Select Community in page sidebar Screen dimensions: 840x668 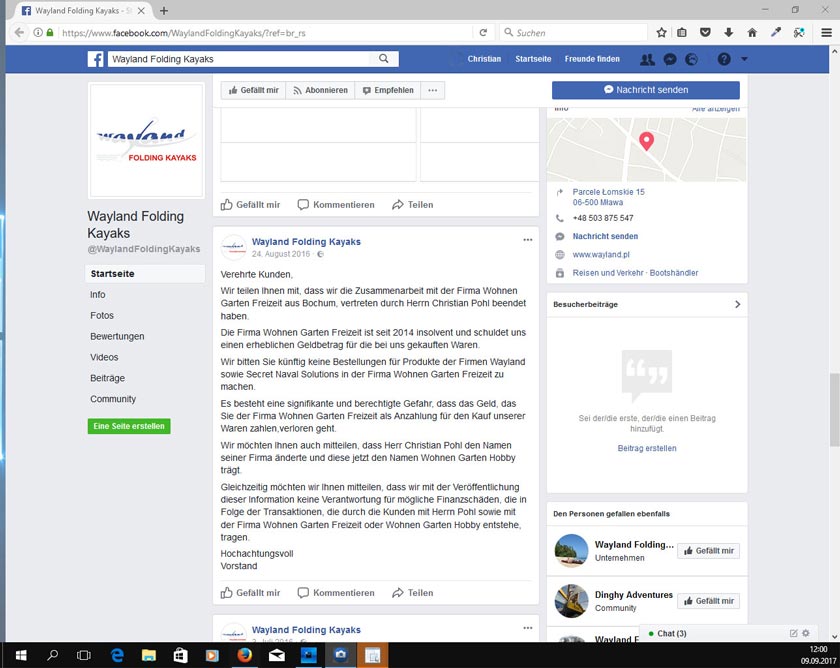pyautogui.click(x=113, y=399)
